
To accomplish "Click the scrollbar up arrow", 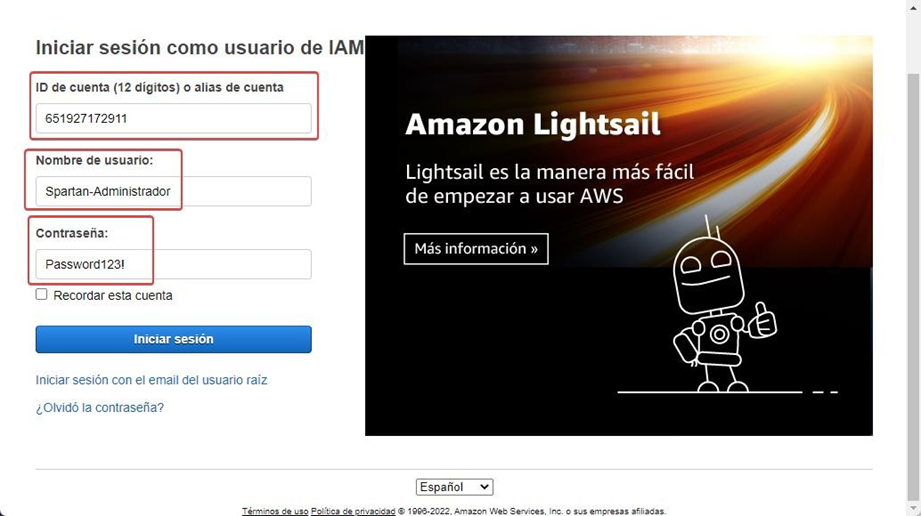I will (x=913, y=8).
